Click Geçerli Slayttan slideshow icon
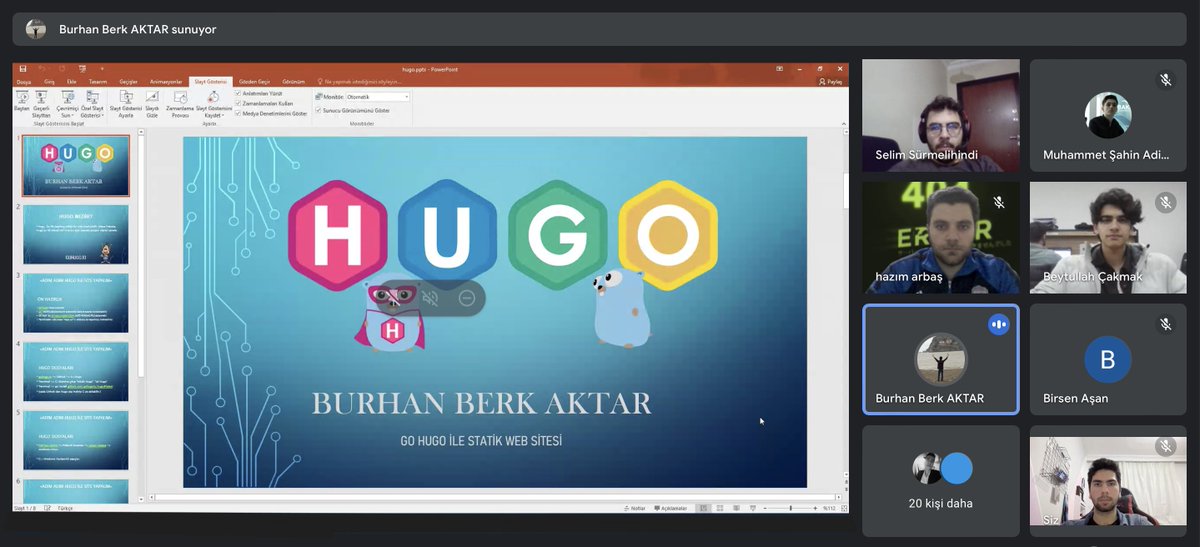The width and height of the screenshot is (1200, 547). 41,103
